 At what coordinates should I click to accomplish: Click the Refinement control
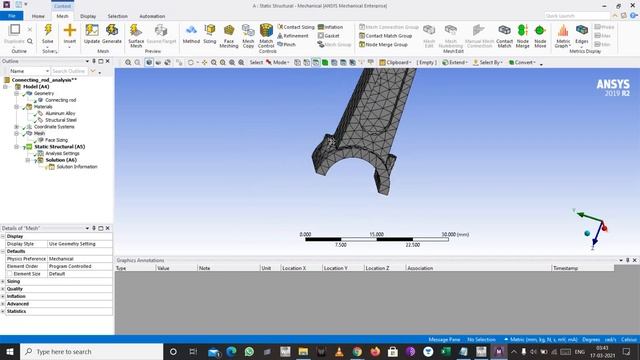coord(293,36)
